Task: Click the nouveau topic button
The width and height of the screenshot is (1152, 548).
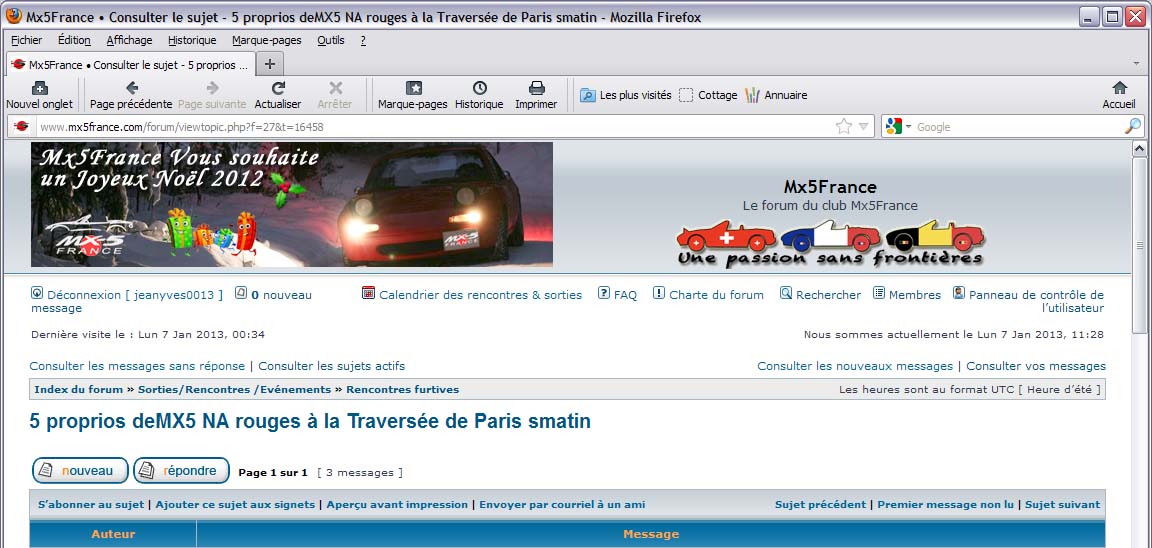Action: coord(80,470)
